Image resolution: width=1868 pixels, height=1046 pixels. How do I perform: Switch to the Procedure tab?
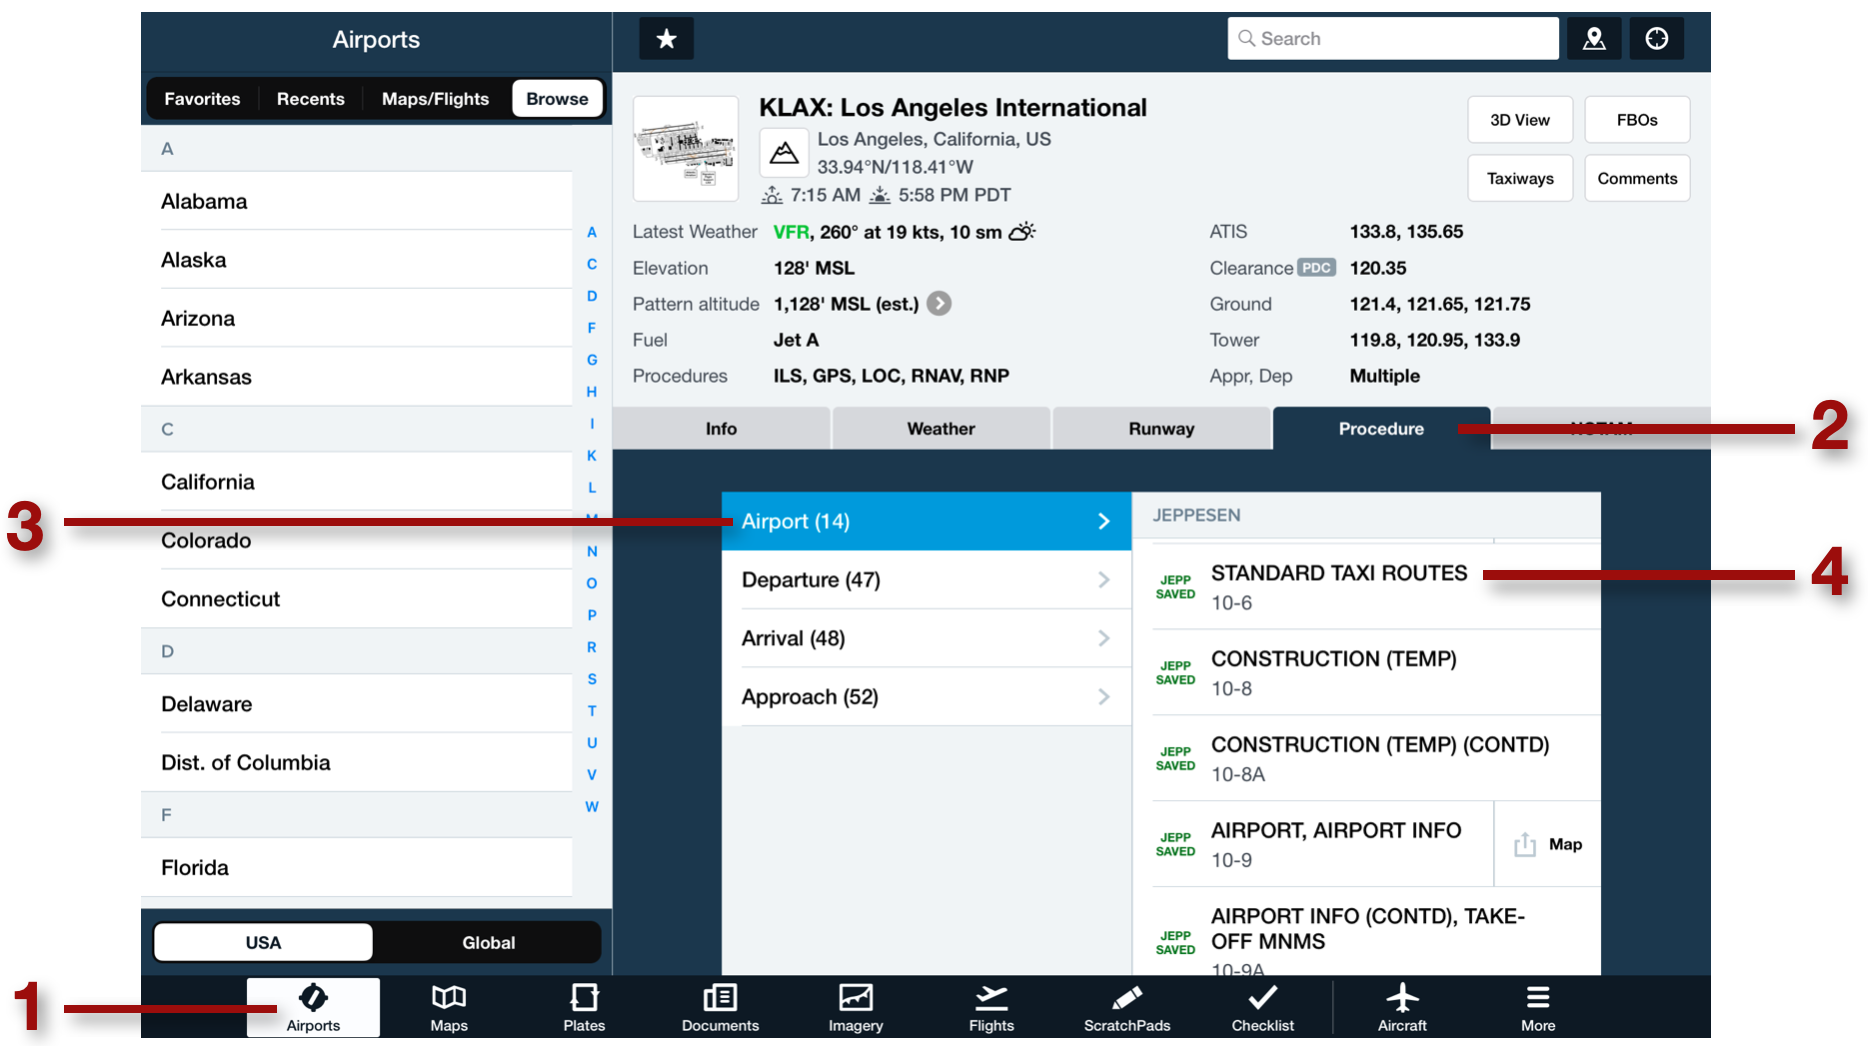click(x=1381, y=428)
